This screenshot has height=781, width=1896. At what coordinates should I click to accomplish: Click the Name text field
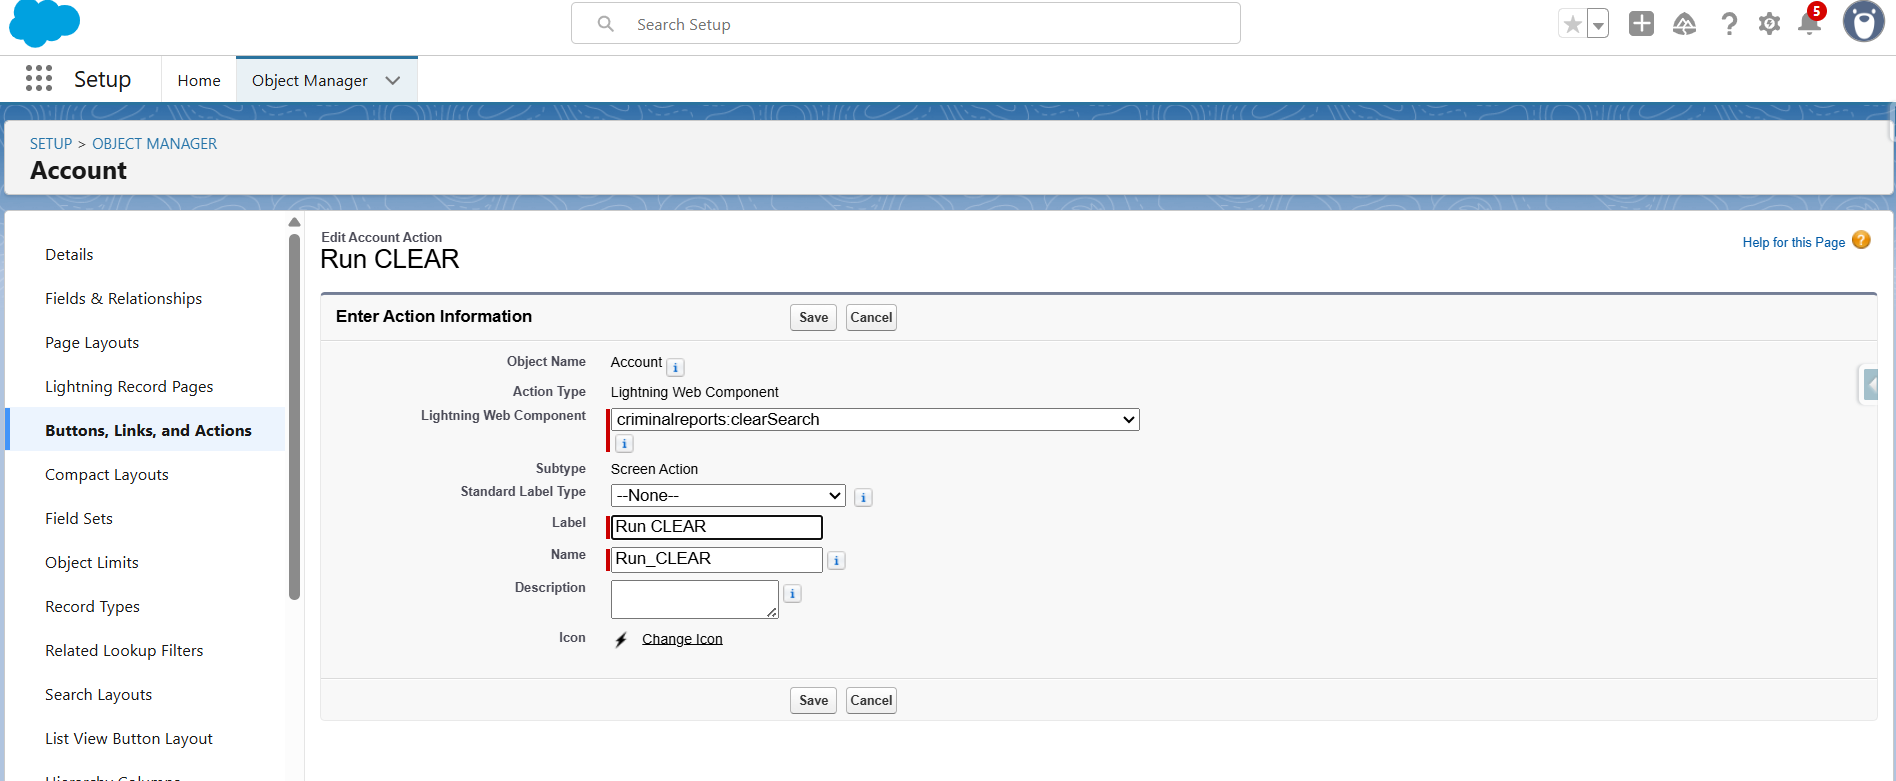(717, 560)
